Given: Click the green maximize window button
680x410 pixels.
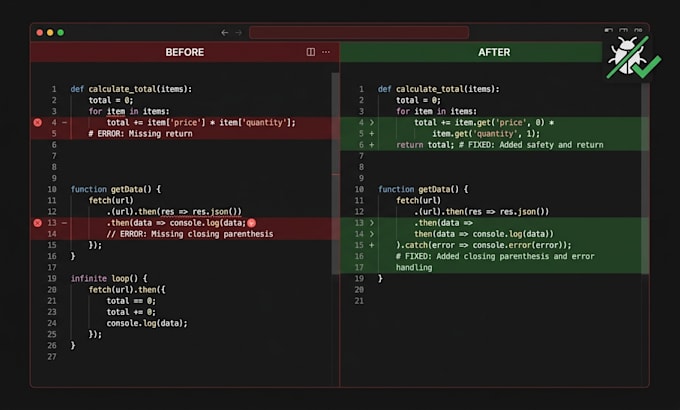Looking at the screenshot, I should point(61,33).
